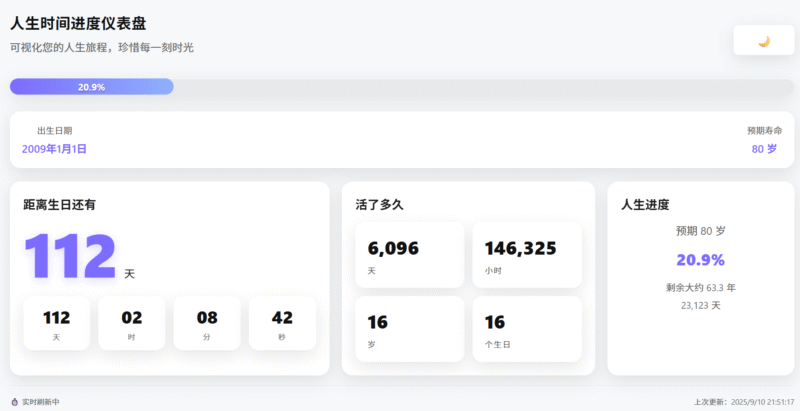Image resolution: width=800 pixels, height=411 pixels.
Task: Click the 预期寿命 value 80 岁
Action: point(764,149)
